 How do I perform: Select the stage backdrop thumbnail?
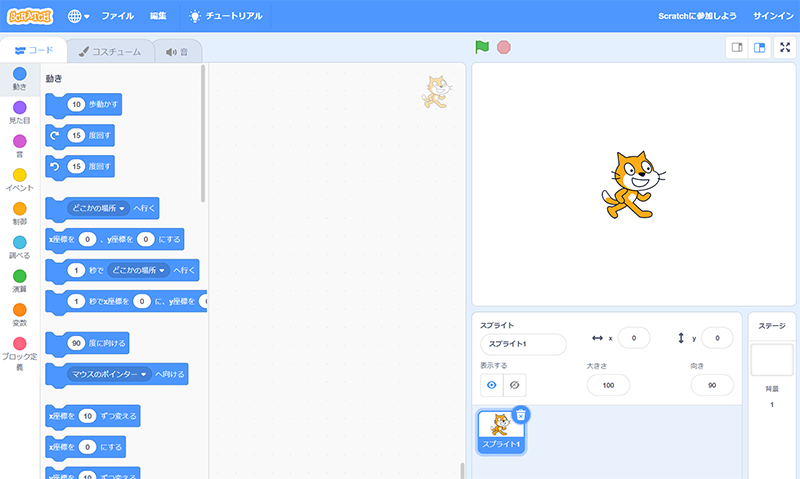click(x=772, y=360)
